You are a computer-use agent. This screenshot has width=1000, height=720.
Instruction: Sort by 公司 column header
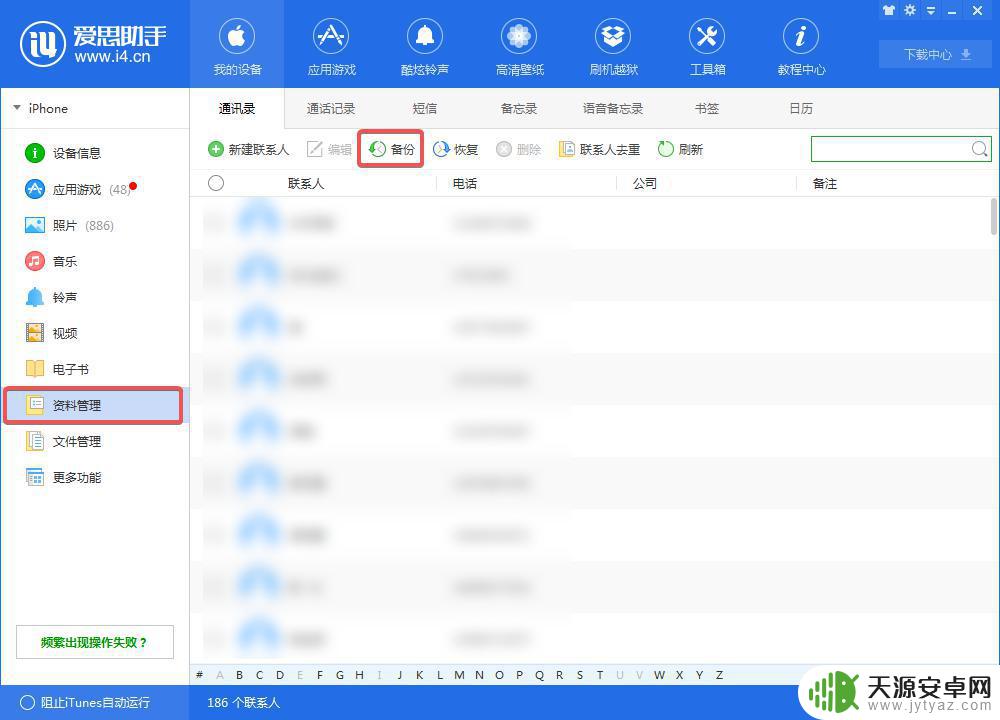click(x=645, y=184)
